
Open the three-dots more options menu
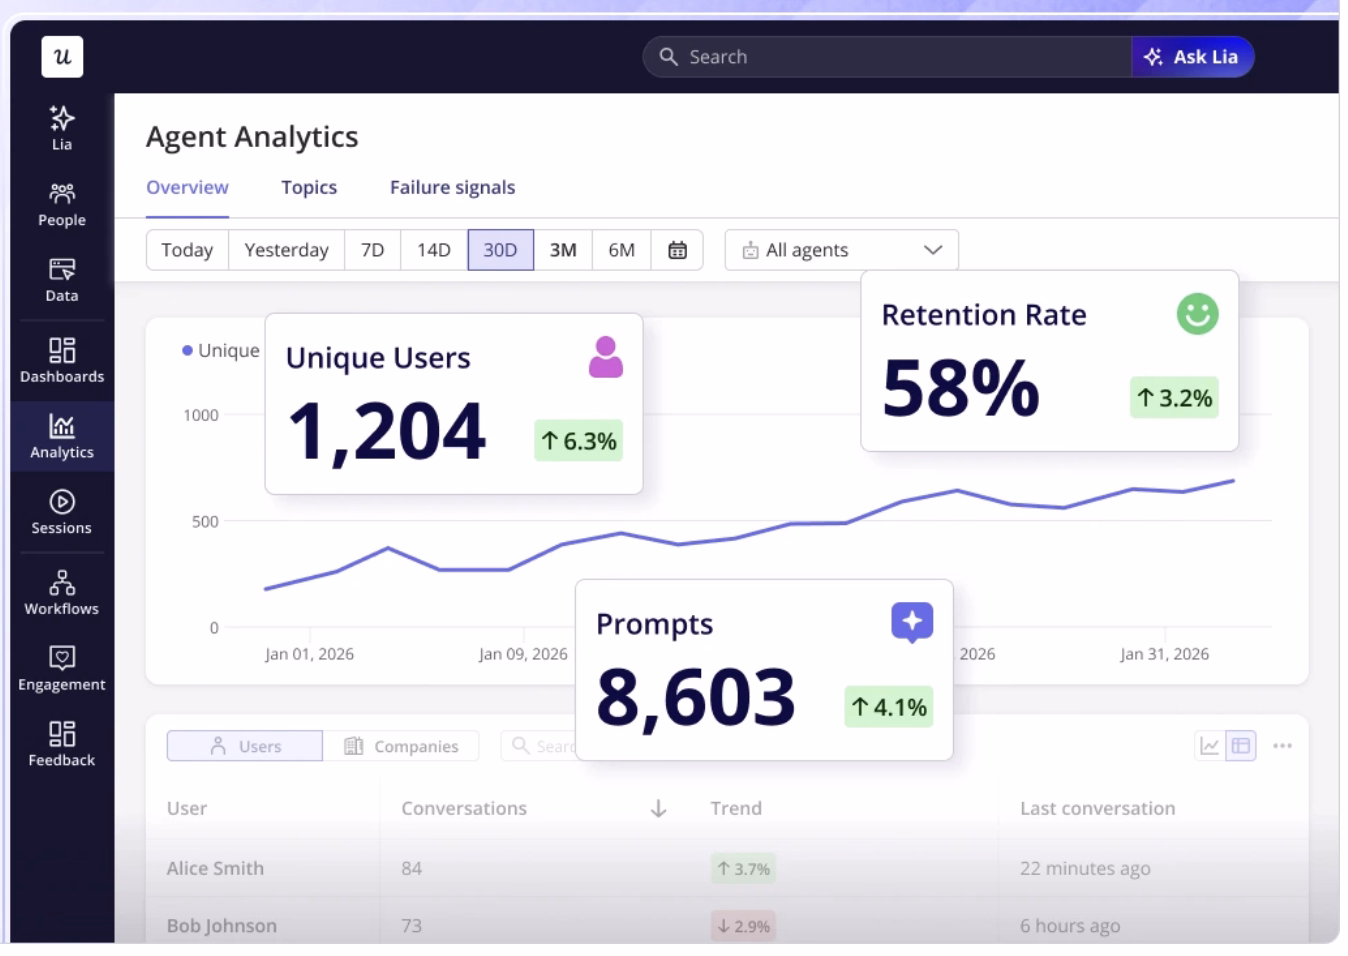click(x=1283, y=746)
